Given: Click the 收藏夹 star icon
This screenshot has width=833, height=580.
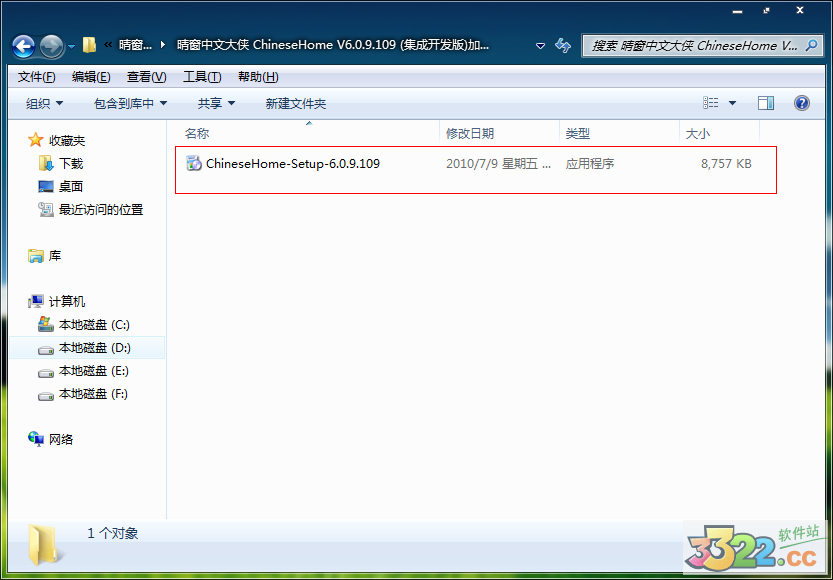Looking at the screenshot, I should point(36,140).
